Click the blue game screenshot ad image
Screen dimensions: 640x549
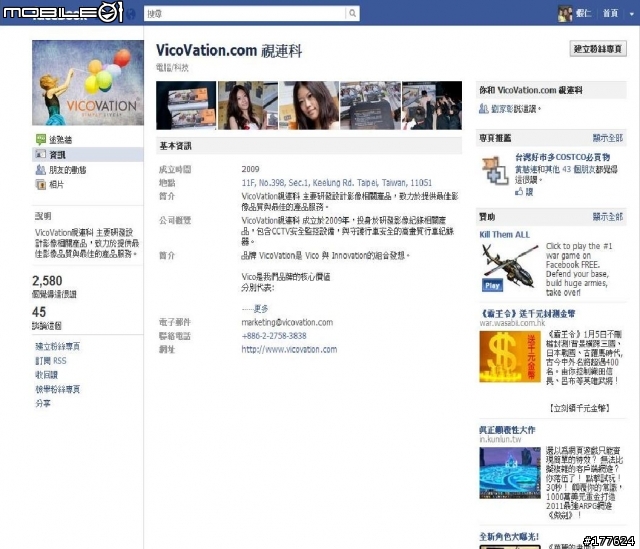pos(510,473)
